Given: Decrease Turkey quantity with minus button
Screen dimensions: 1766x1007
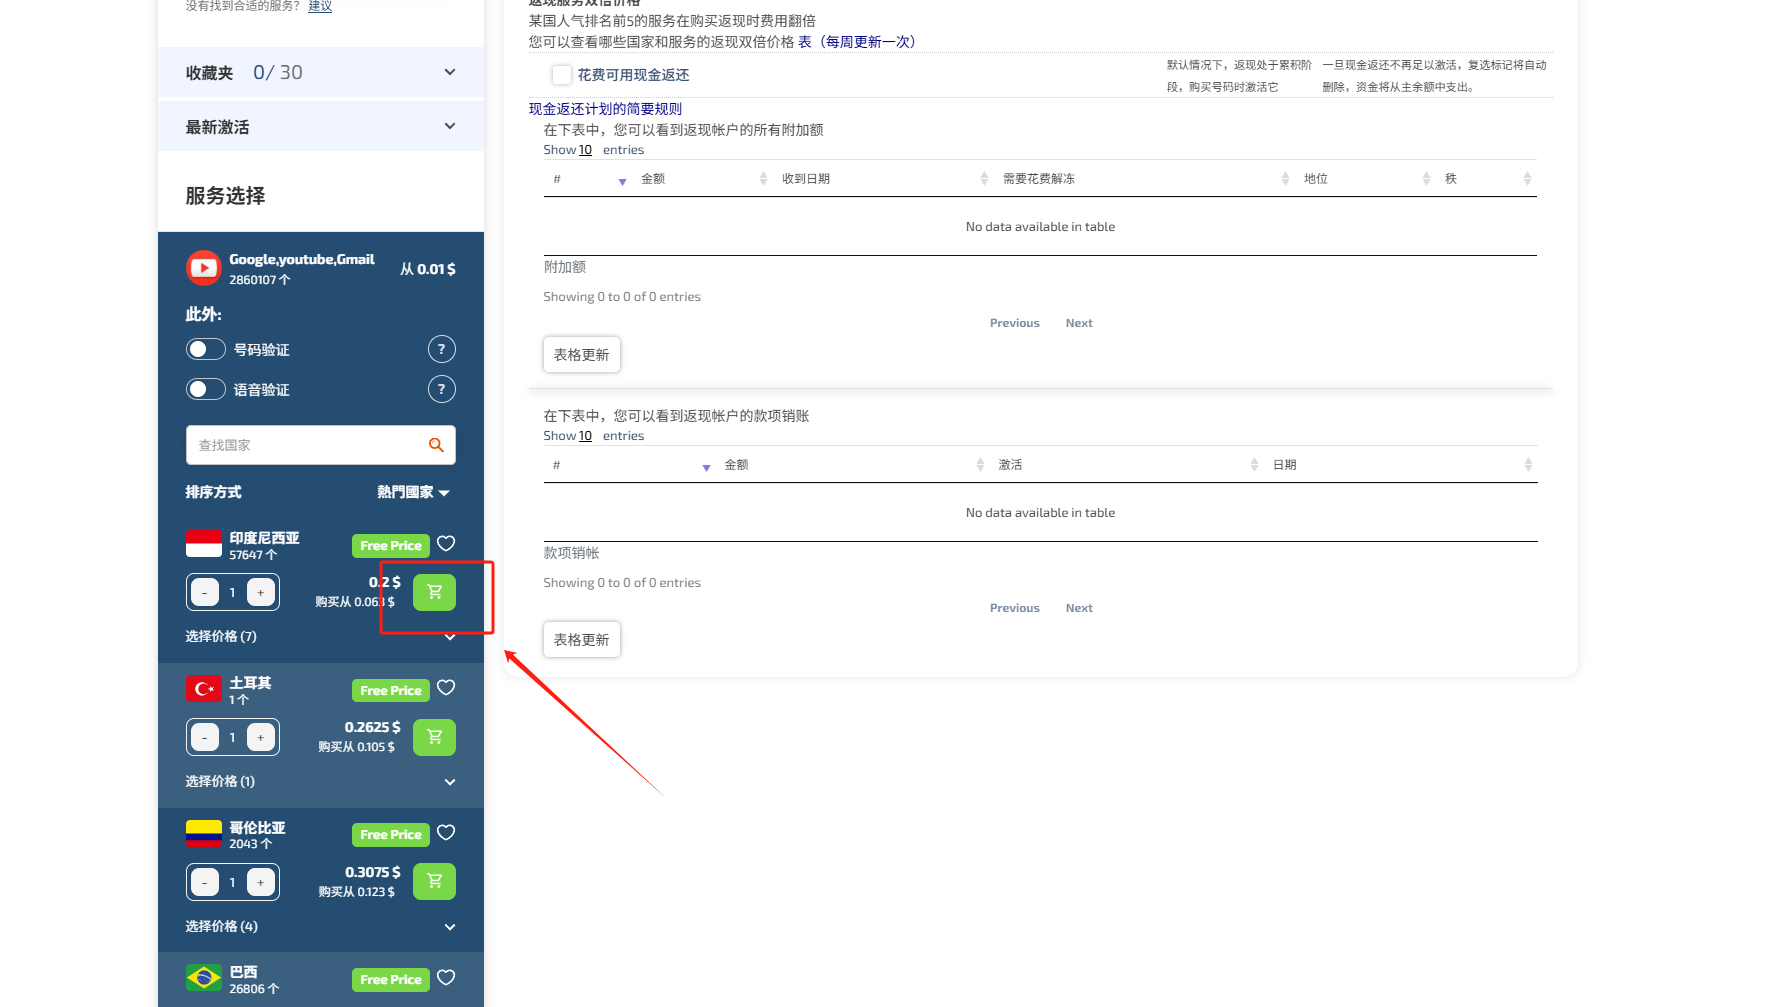Looking at the screenshot, I should coord(205,737).
